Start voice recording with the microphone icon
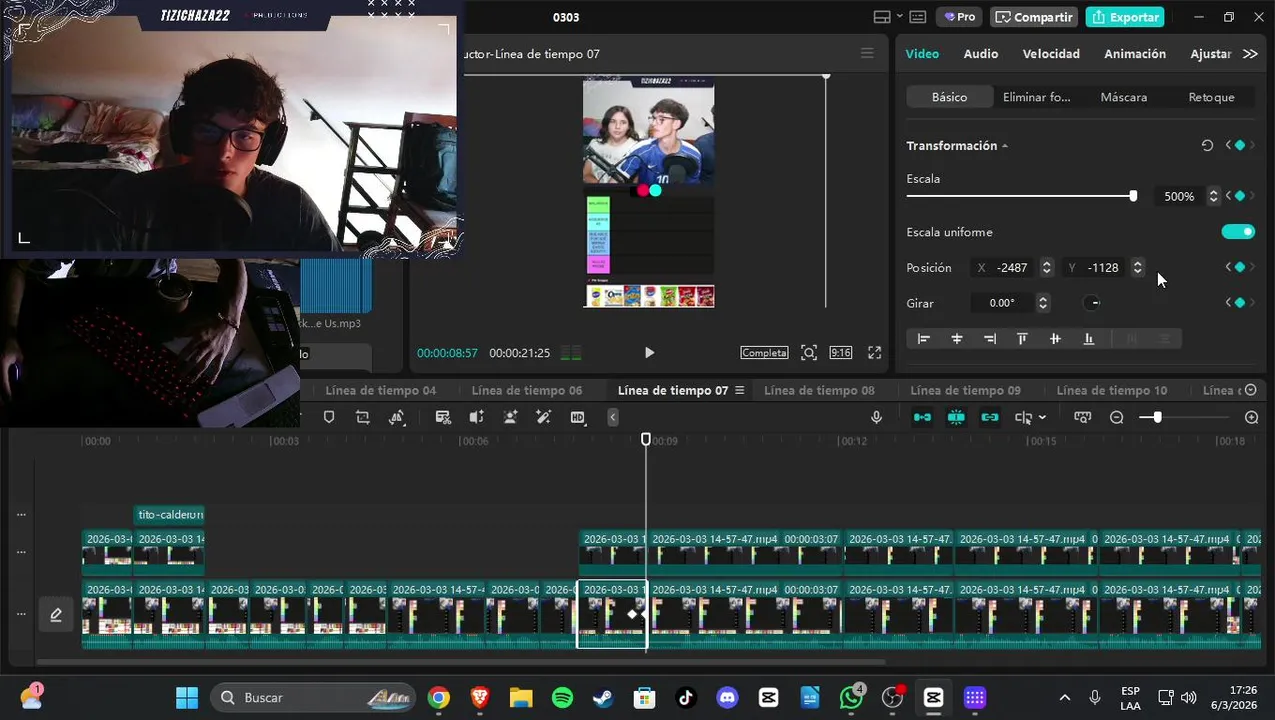1275x720 pixels. 877,417
